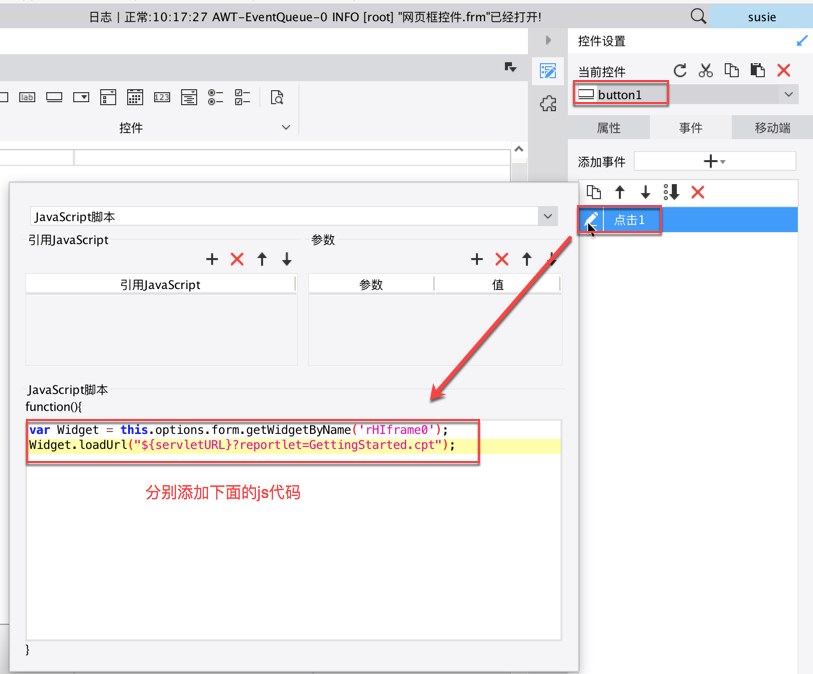Image resolution: width=813 pixels, height=674 pixels.
Task: Click the Widget.loadUrl code line
Action: [x=242, y=445]
